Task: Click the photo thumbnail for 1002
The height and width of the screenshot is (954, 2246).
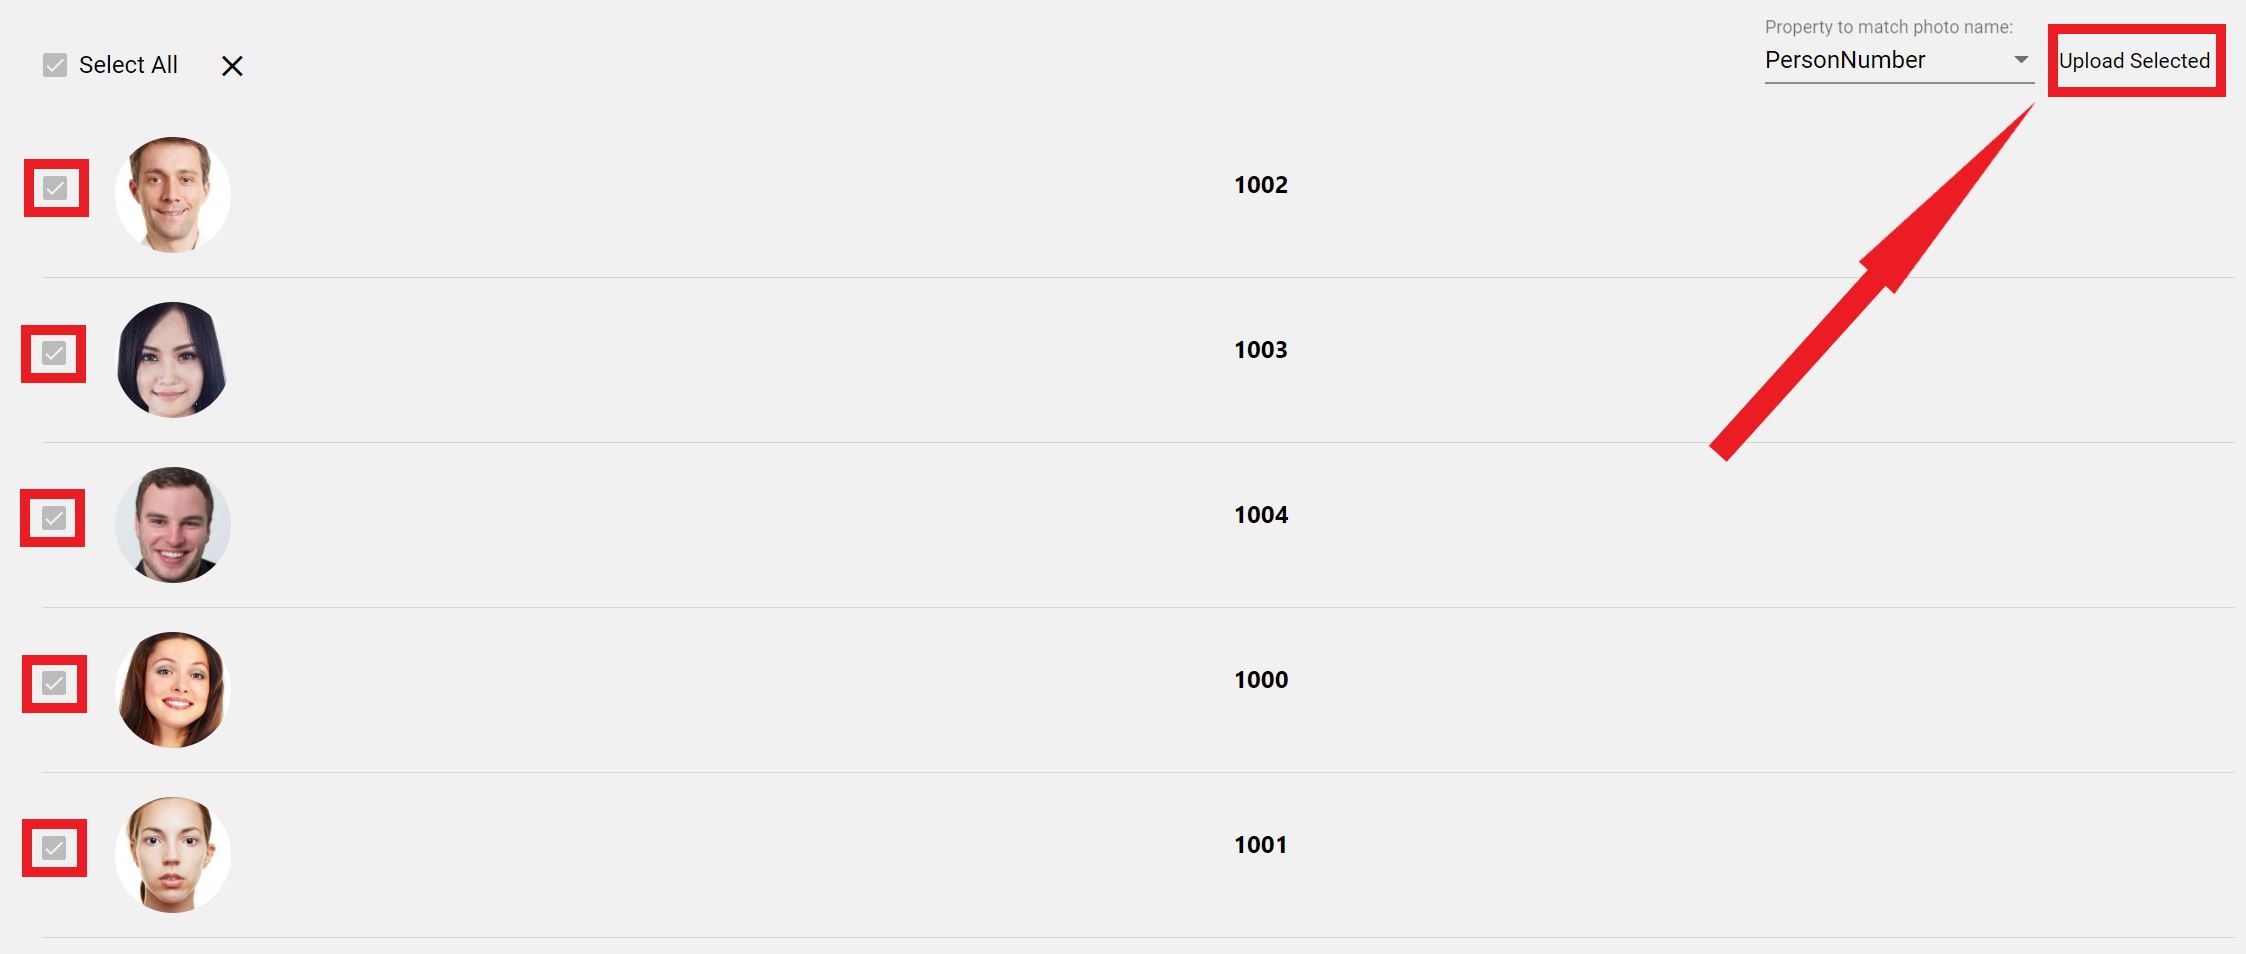Action: 173,195
